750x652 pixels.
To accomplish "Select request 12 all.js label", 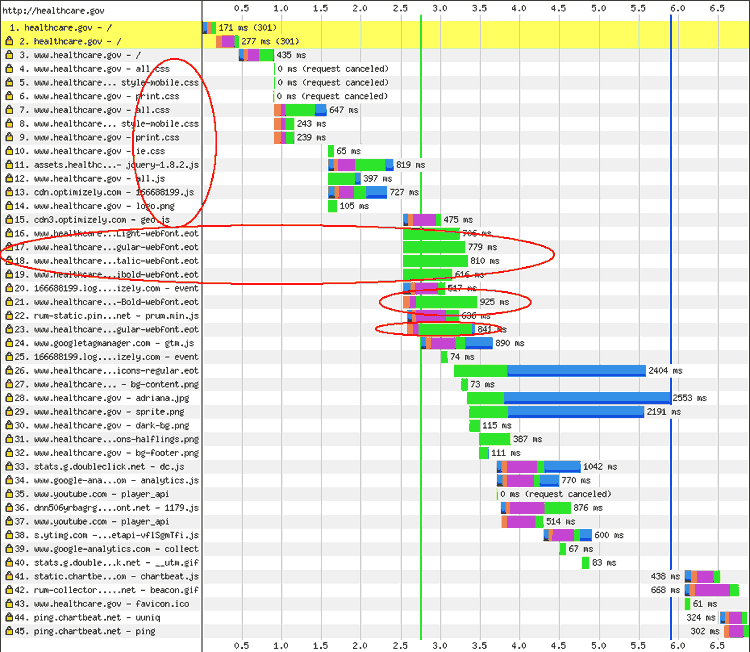I will (90, 179).
